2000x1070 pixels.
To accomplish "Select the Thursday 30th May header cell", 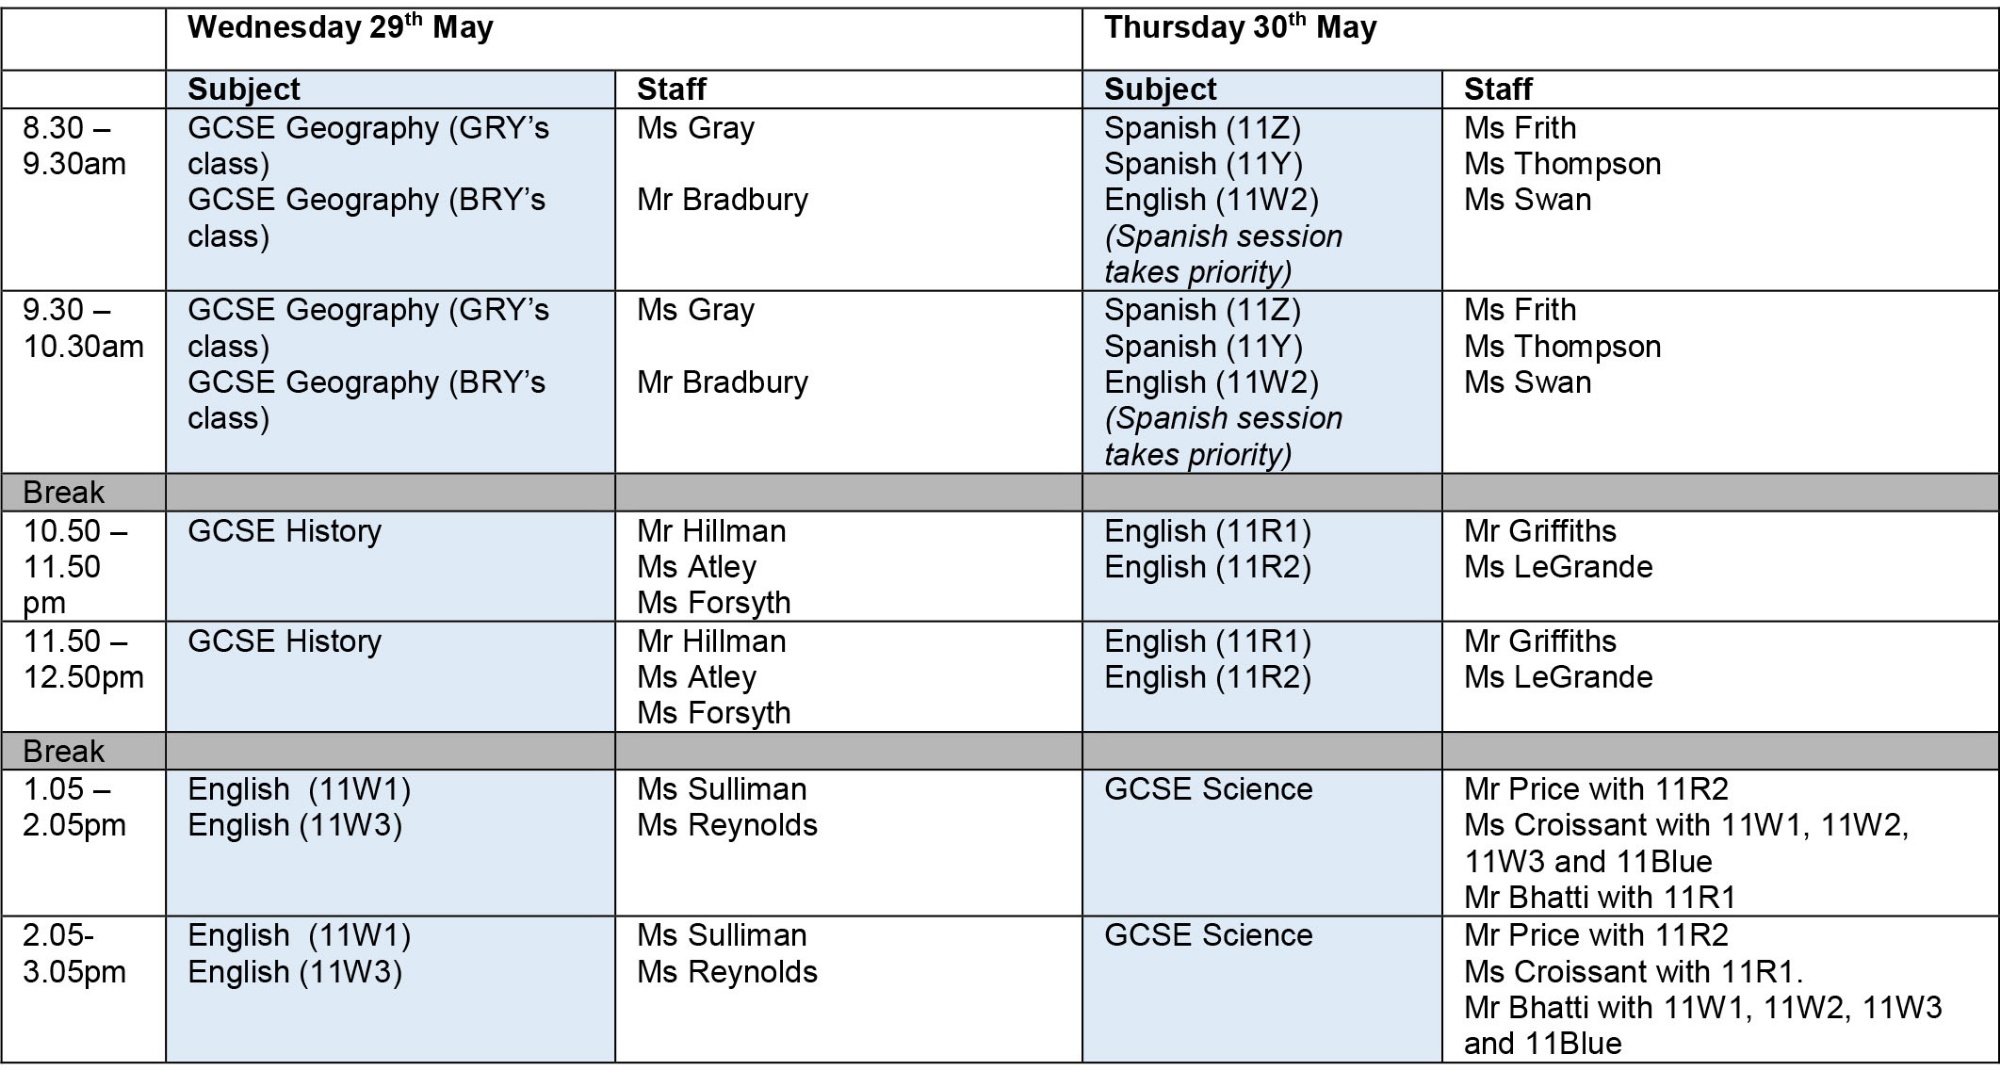I will click(1540, 39).
